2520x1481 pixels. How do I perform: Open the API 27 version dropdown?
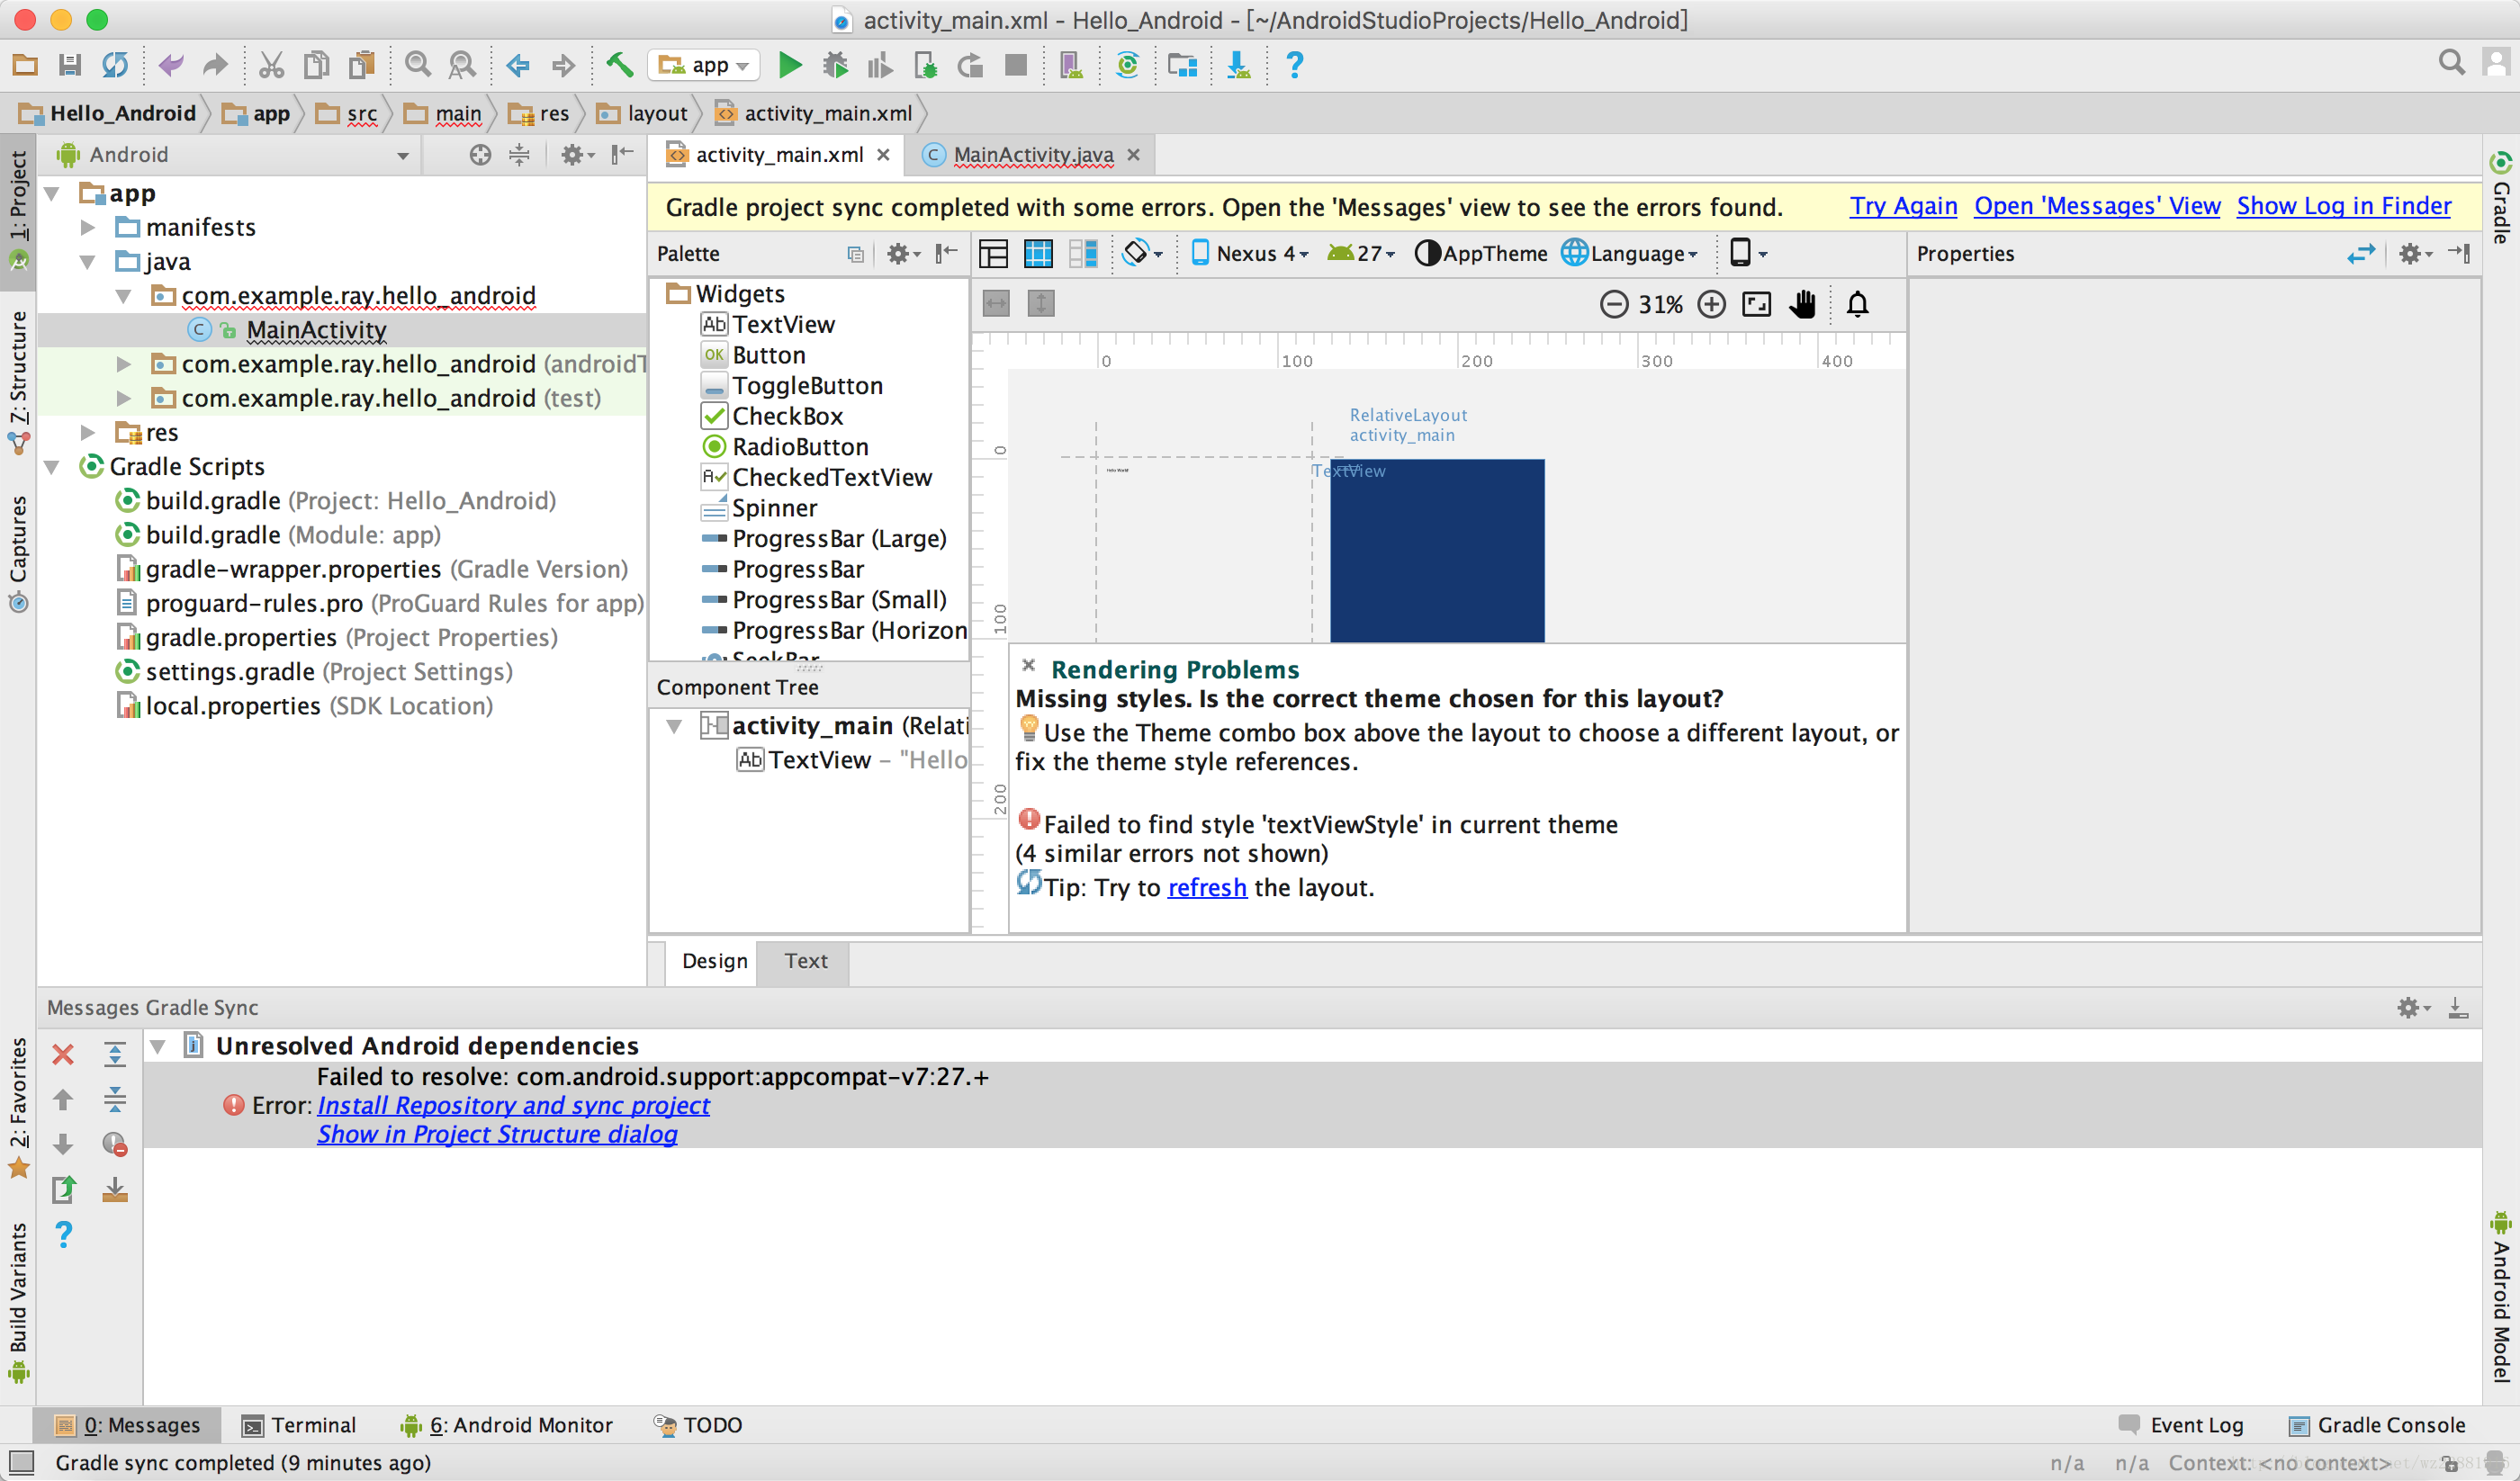coord(1360,253)
